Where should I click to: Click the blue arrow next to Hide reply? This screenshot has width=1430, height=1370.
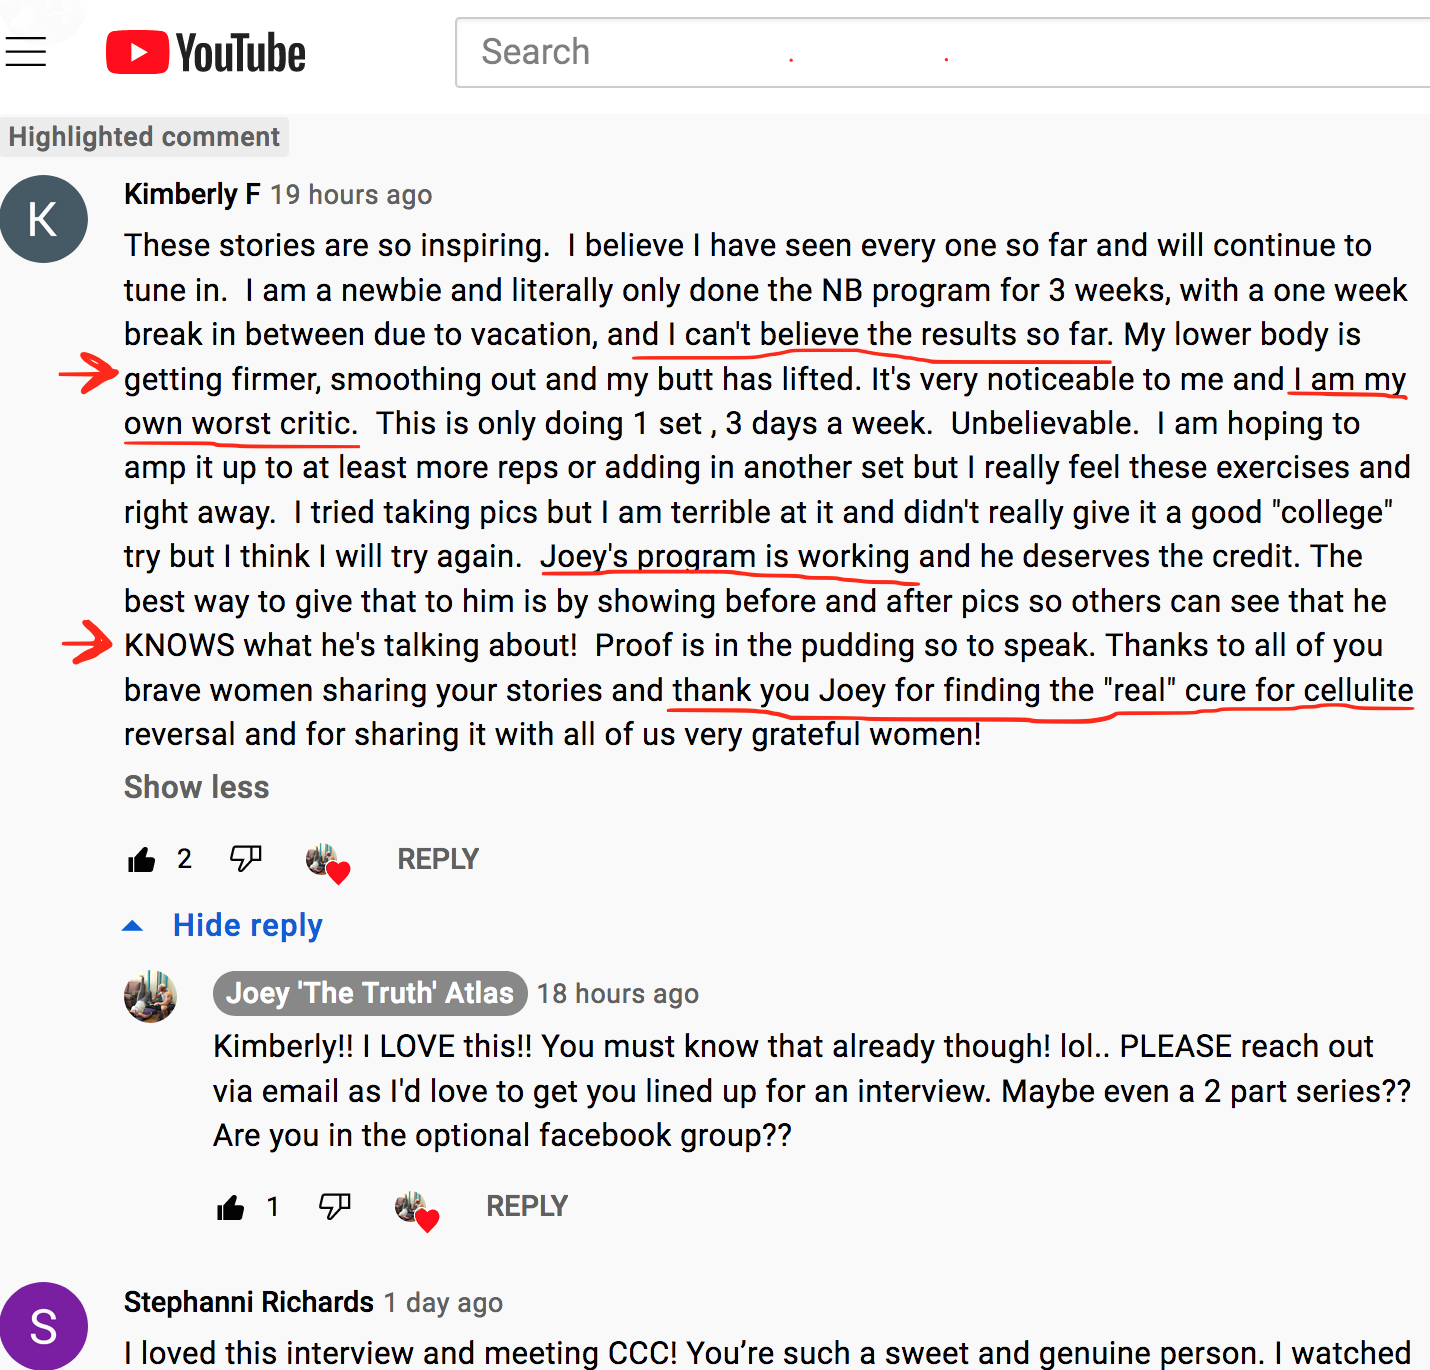(132, 926)
